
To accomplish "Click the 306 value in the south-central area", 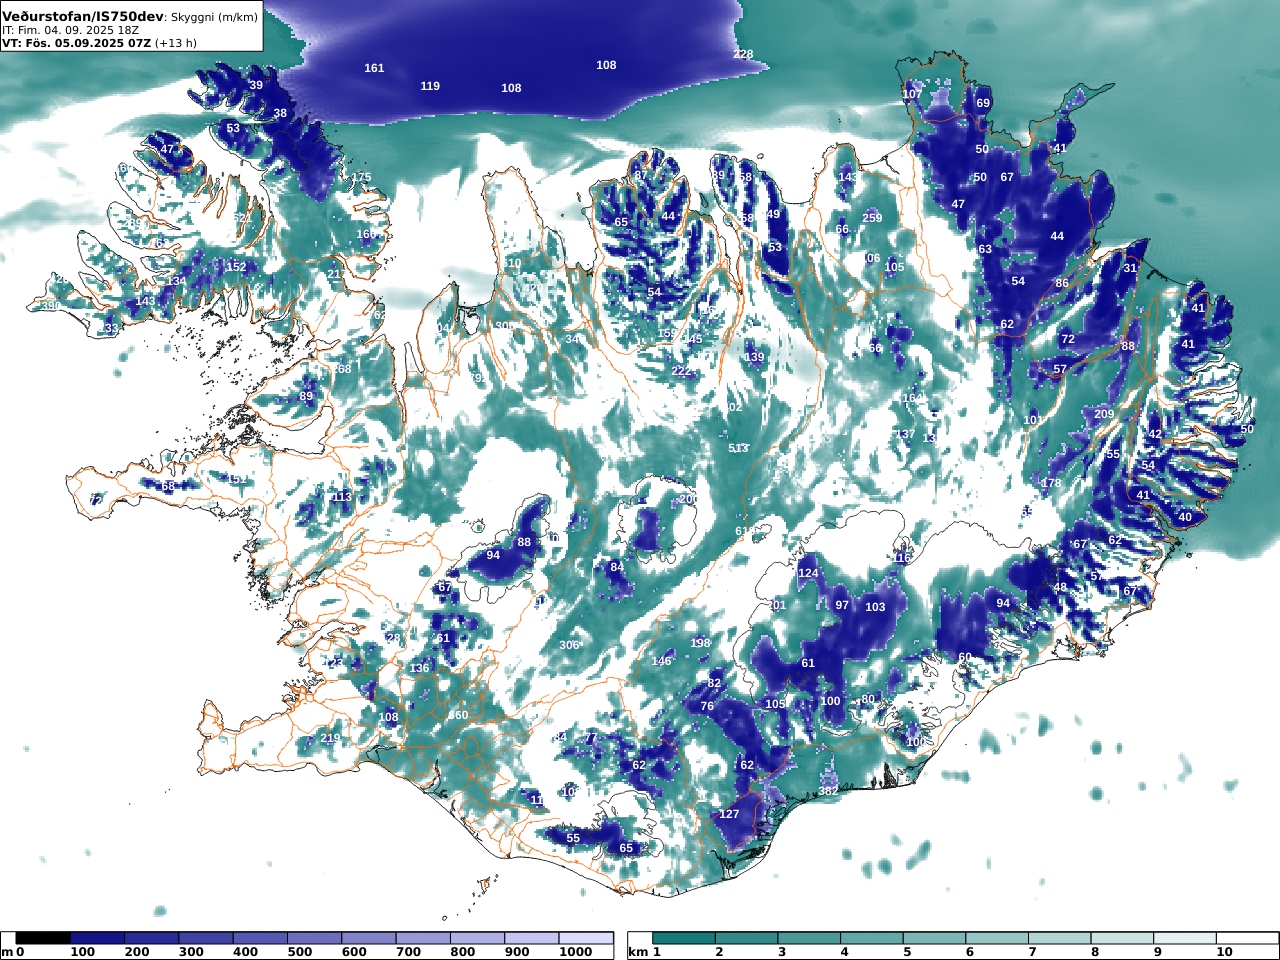I will tap(569, 645).
